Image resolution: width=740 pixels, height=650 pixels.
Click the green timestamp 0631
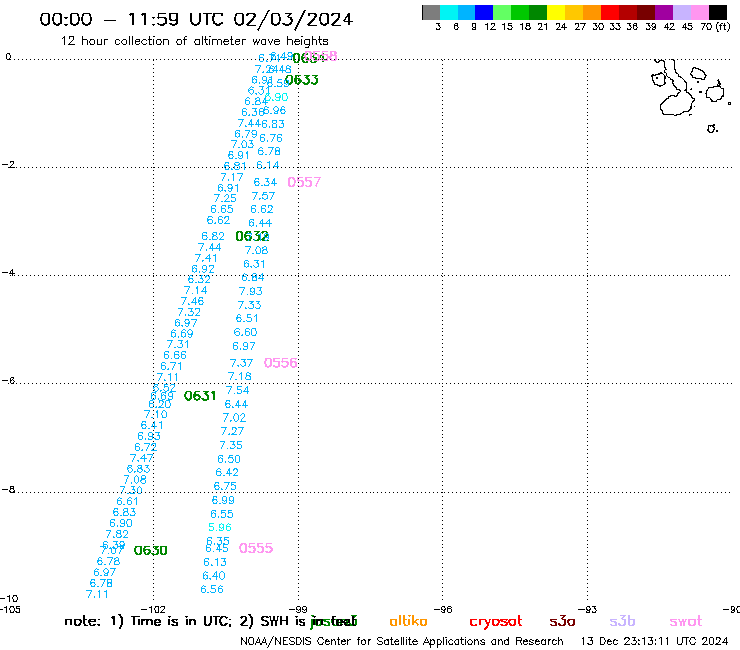(x=200, y=396)
